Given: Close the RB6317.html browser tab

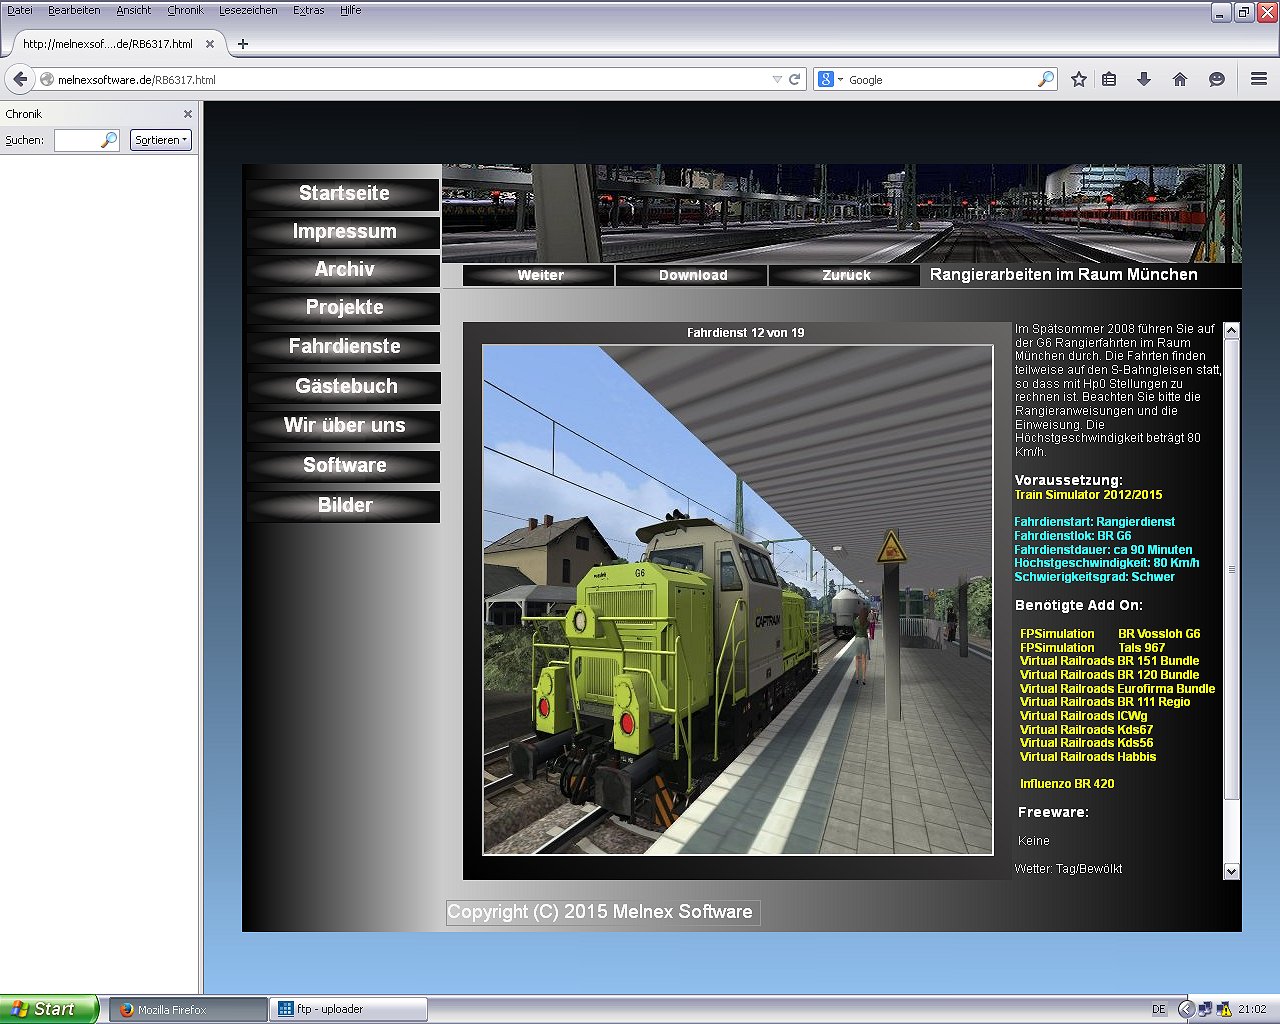Looking at the screenshot, I should (x=210, y=44).
